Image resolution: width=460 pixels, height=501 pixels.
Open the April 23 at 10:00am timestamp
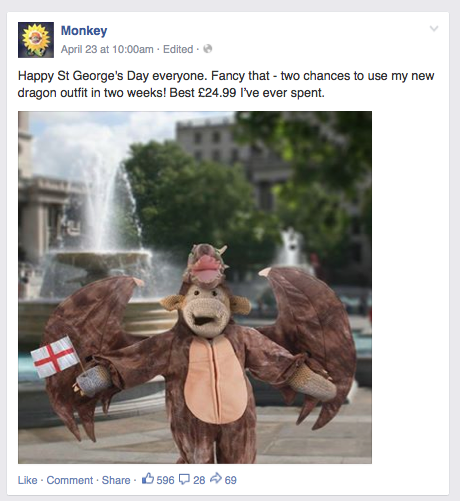(107, 49)
